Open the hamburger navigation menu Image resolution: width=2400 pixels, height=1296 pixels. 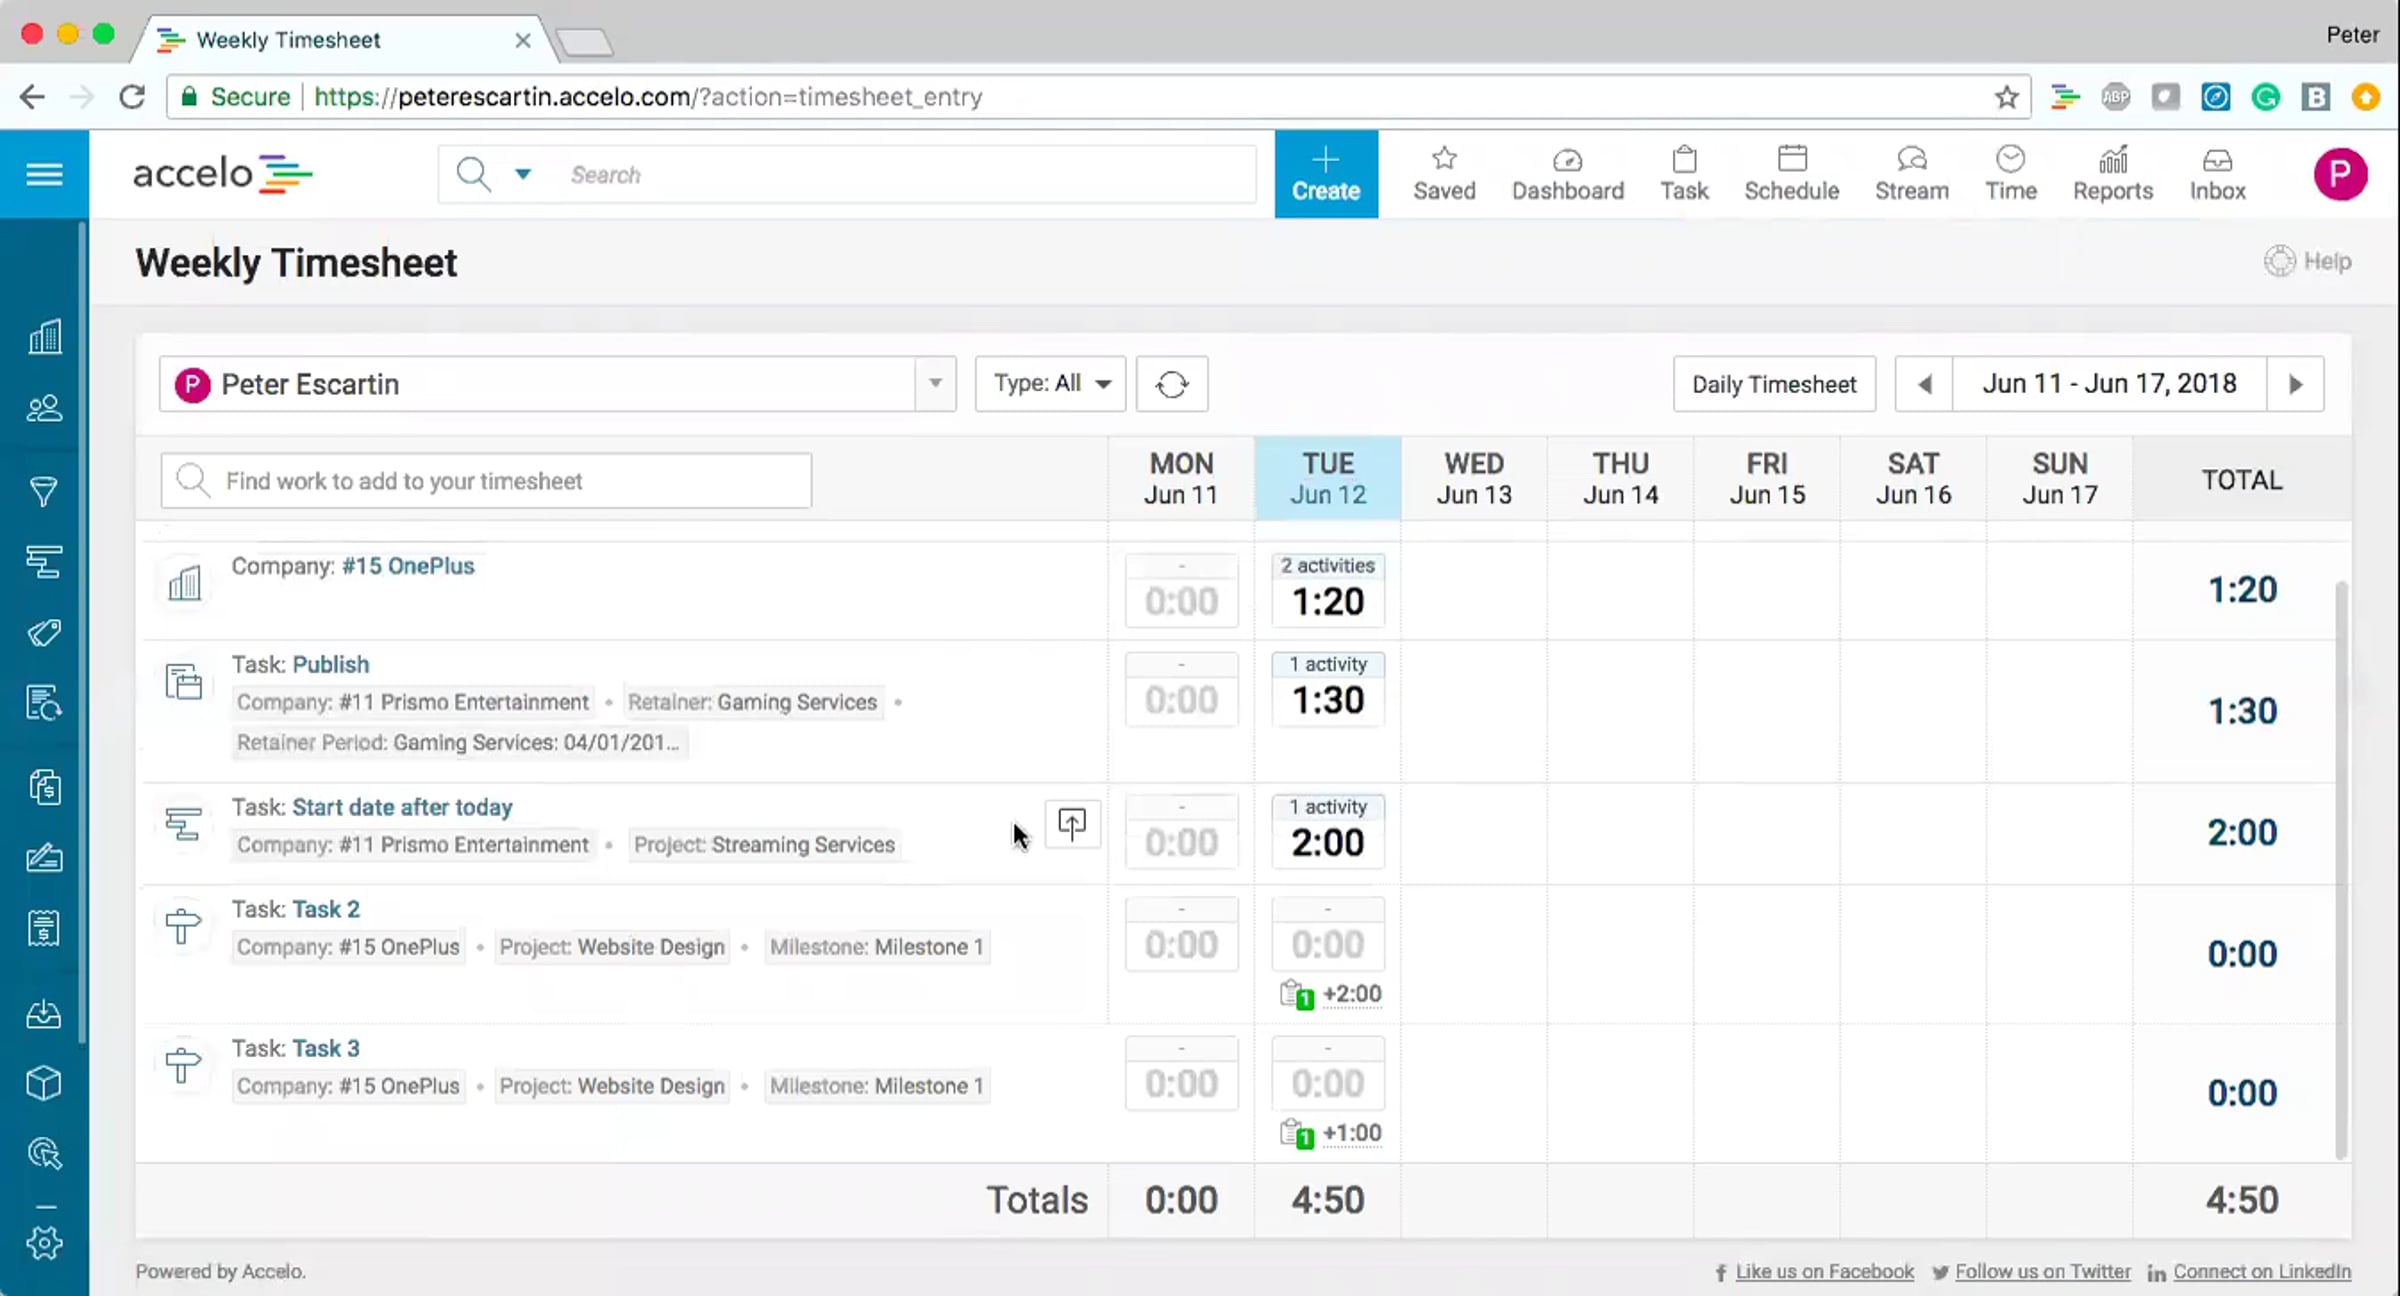tap(44, 174)
